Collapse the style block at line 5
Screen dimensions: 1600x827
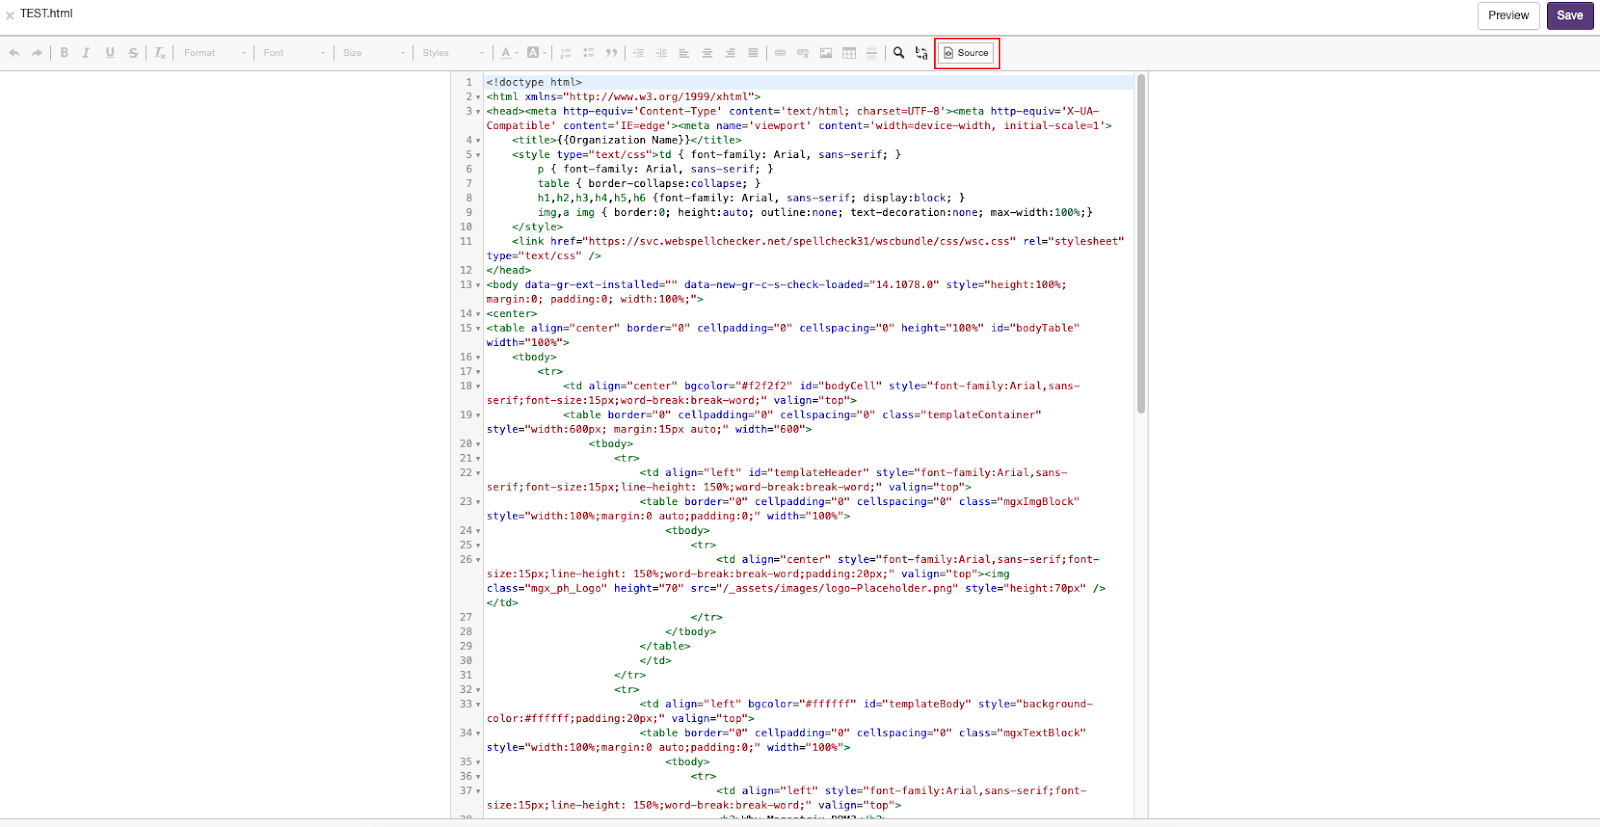click(479, 155)
